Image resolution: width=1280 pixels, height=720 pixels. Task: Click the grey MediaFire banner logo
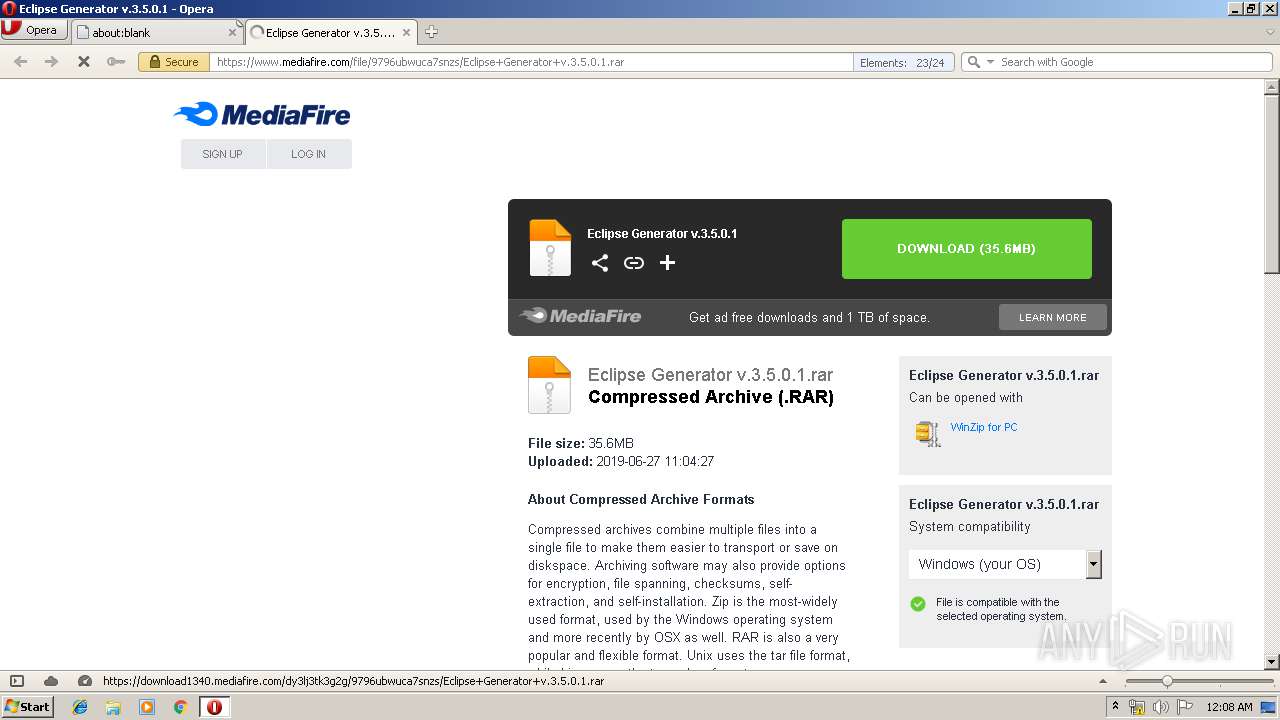coord(580,316)
